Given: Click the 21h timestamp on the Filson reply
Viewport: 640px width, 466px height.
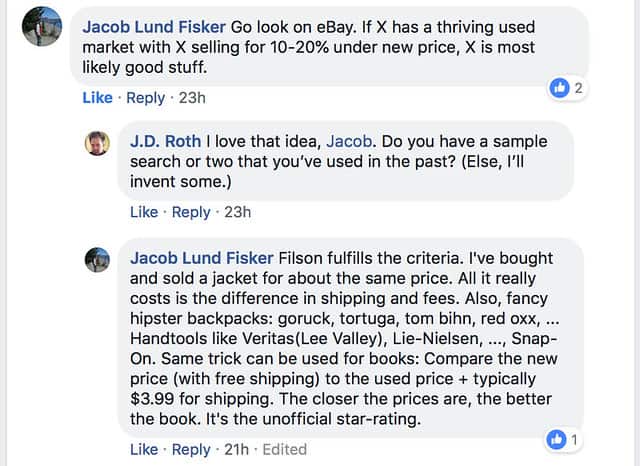Looking at the screenshot, I should (236, 450).
